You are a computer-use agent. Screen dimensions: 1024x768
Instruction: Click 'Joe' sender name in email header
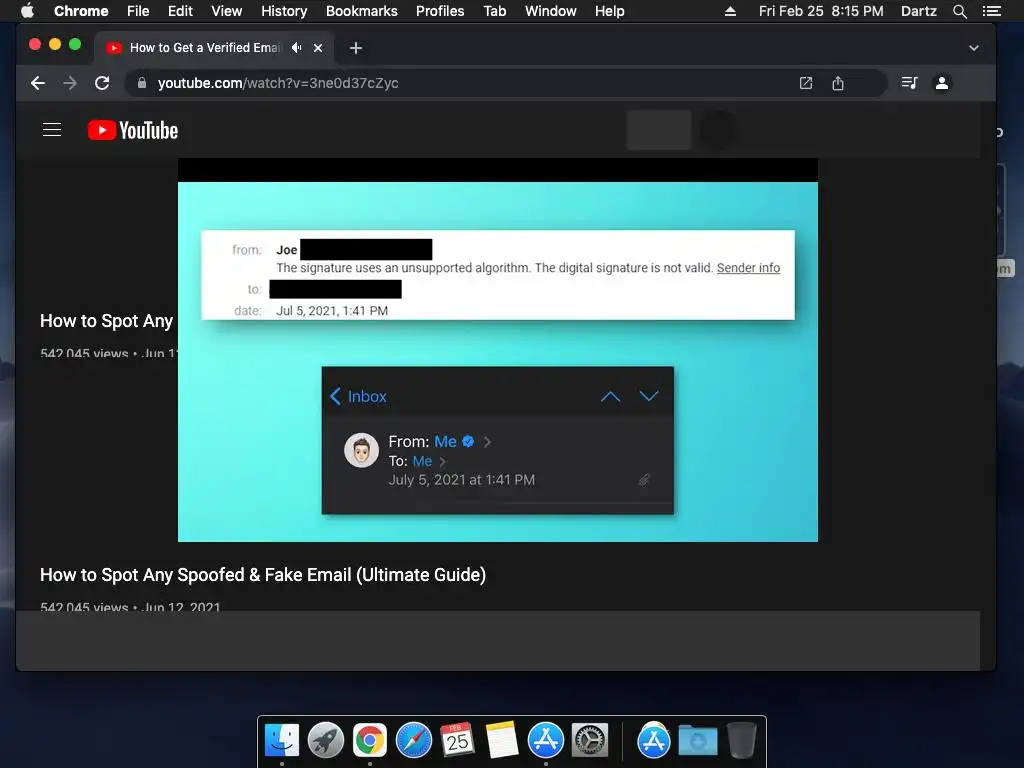click(287, 249)
